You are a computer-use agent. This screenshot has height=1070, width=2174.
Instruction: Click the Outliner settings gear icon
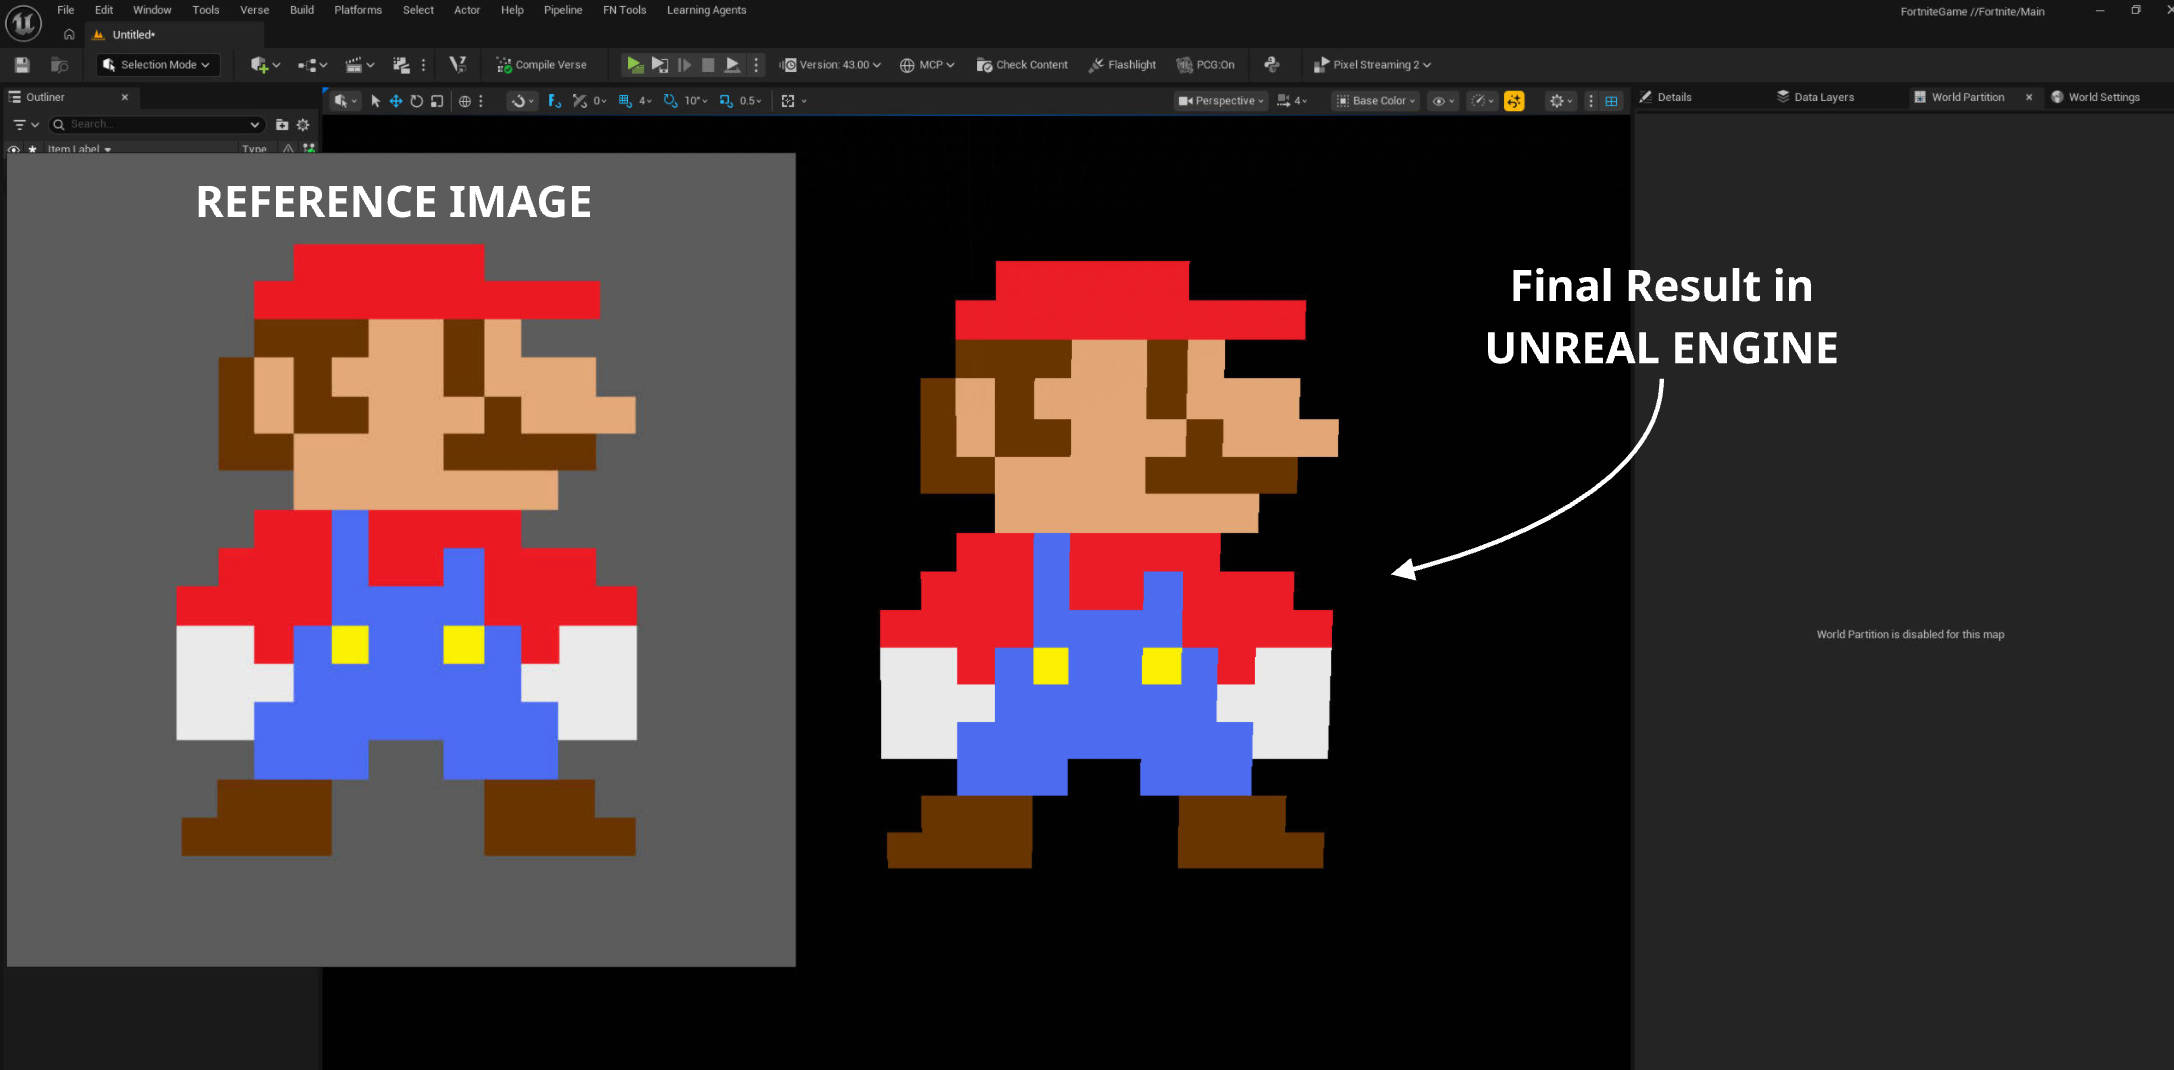click(x=303, y=125)
